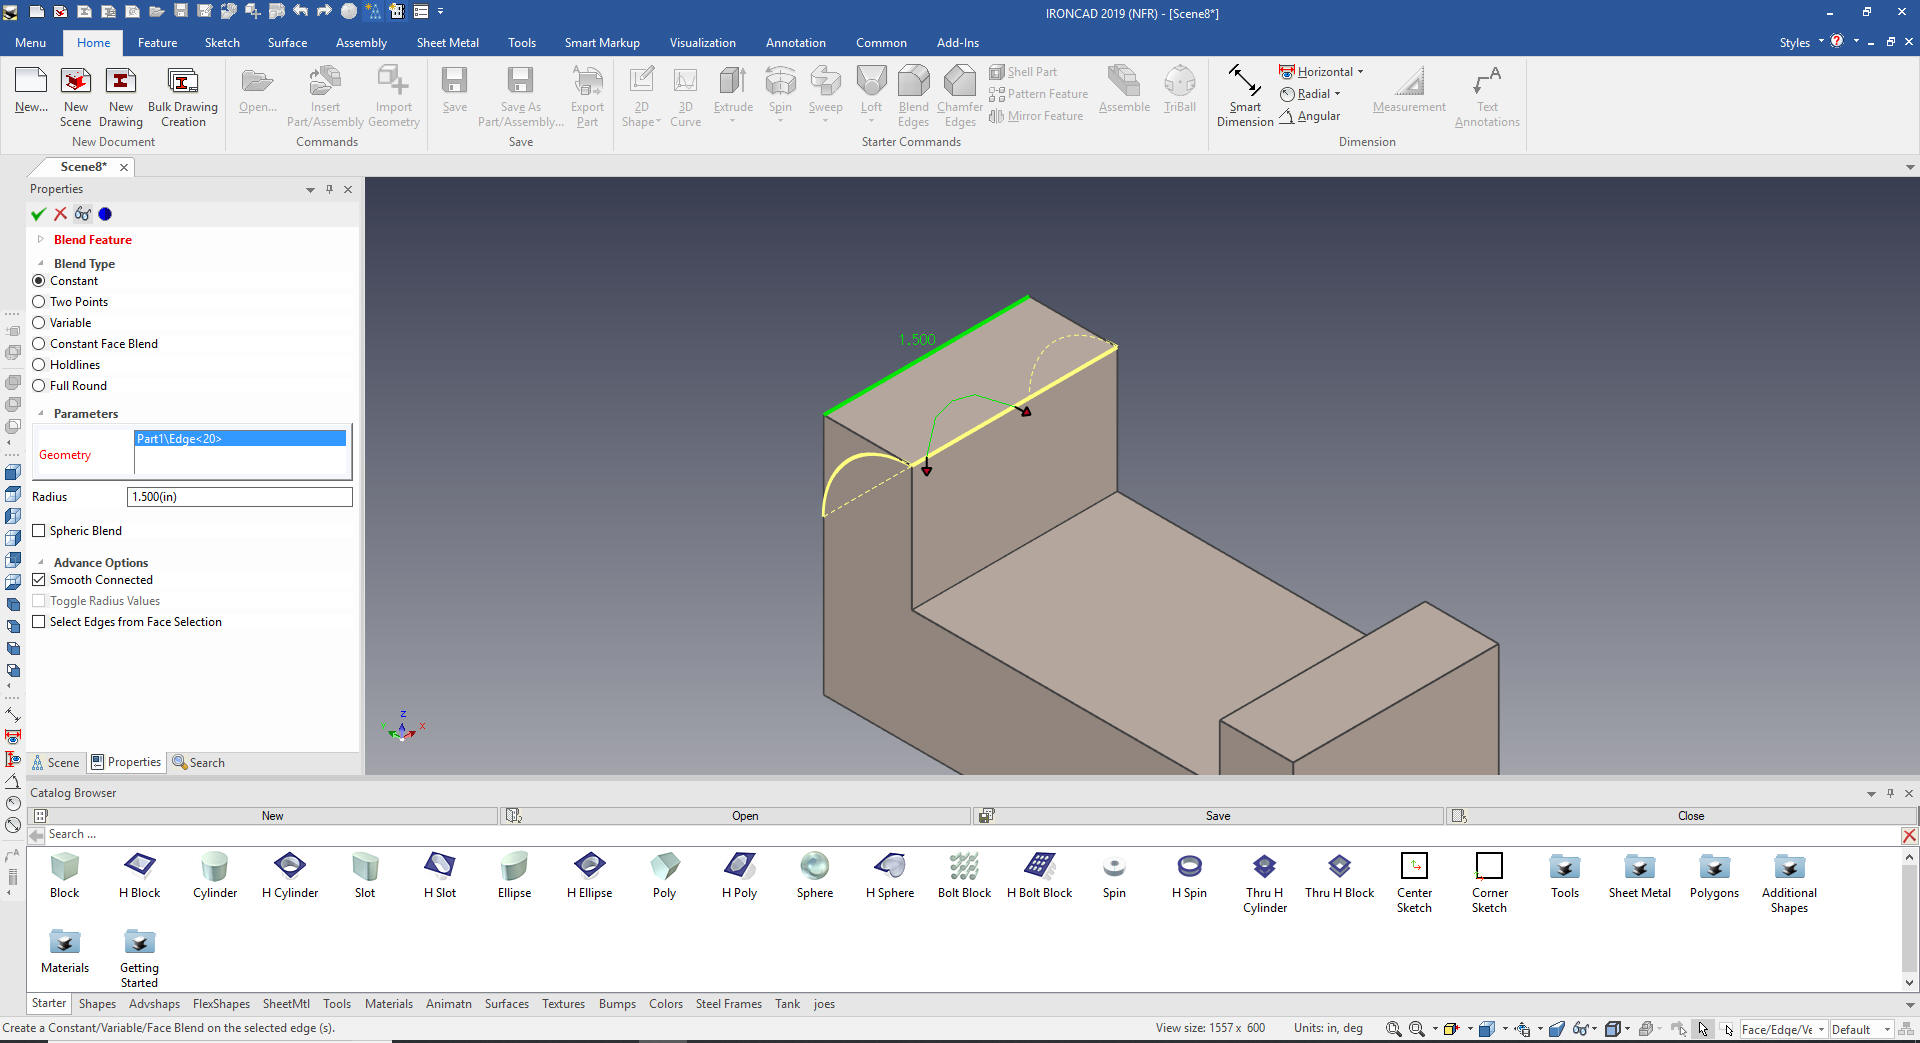The image size is (1920, 1043).
Task: Enable the Spheric Blend checkbox
Action: (x=39, y=531)
